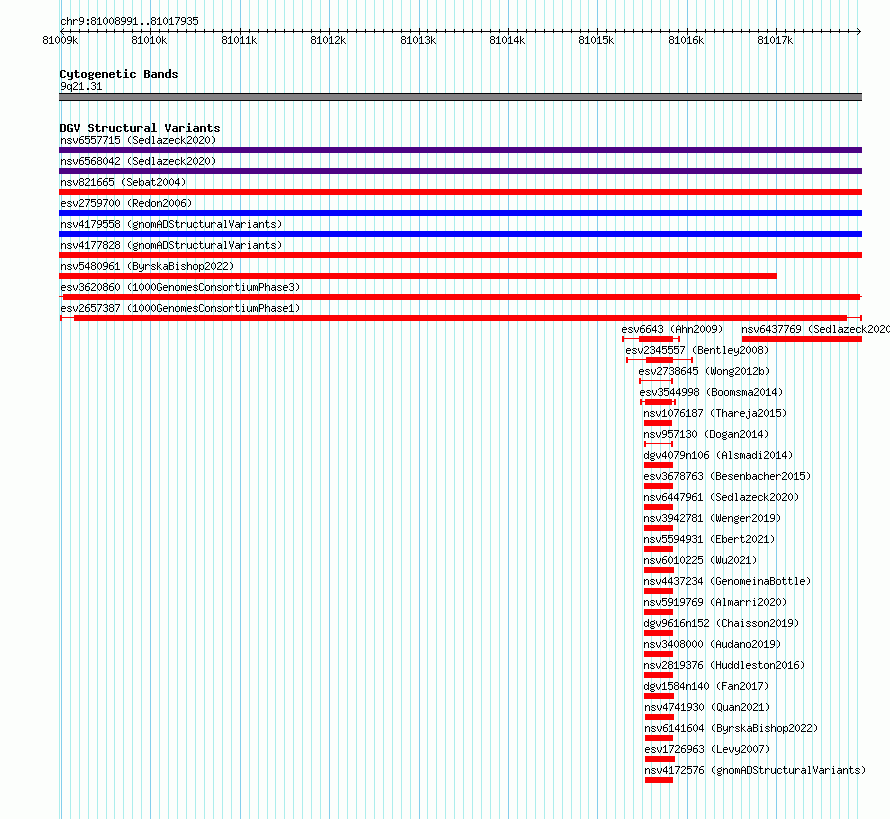Select nsv5480961 (ByrskaBishop2022) in the top tracks
Viewport: 890px width, 819px height.
(147, 266)
